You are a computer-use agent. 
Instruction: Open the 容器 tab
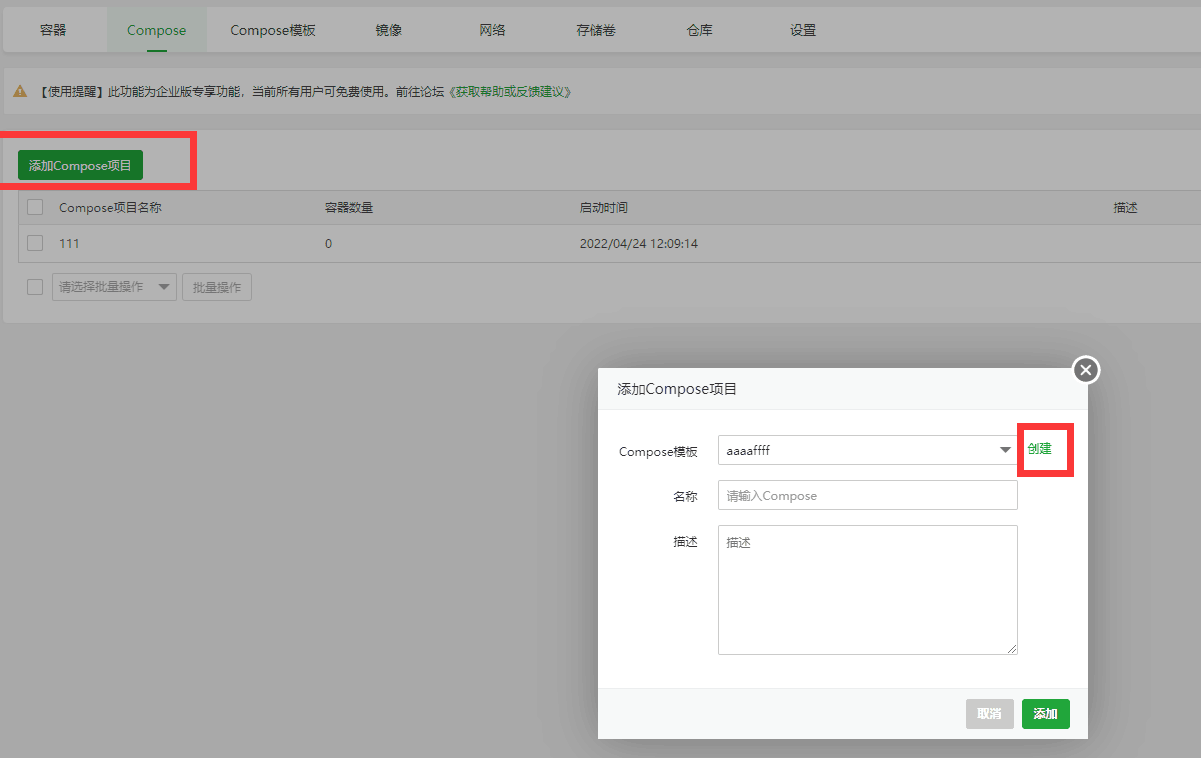(x=53, y=30)
